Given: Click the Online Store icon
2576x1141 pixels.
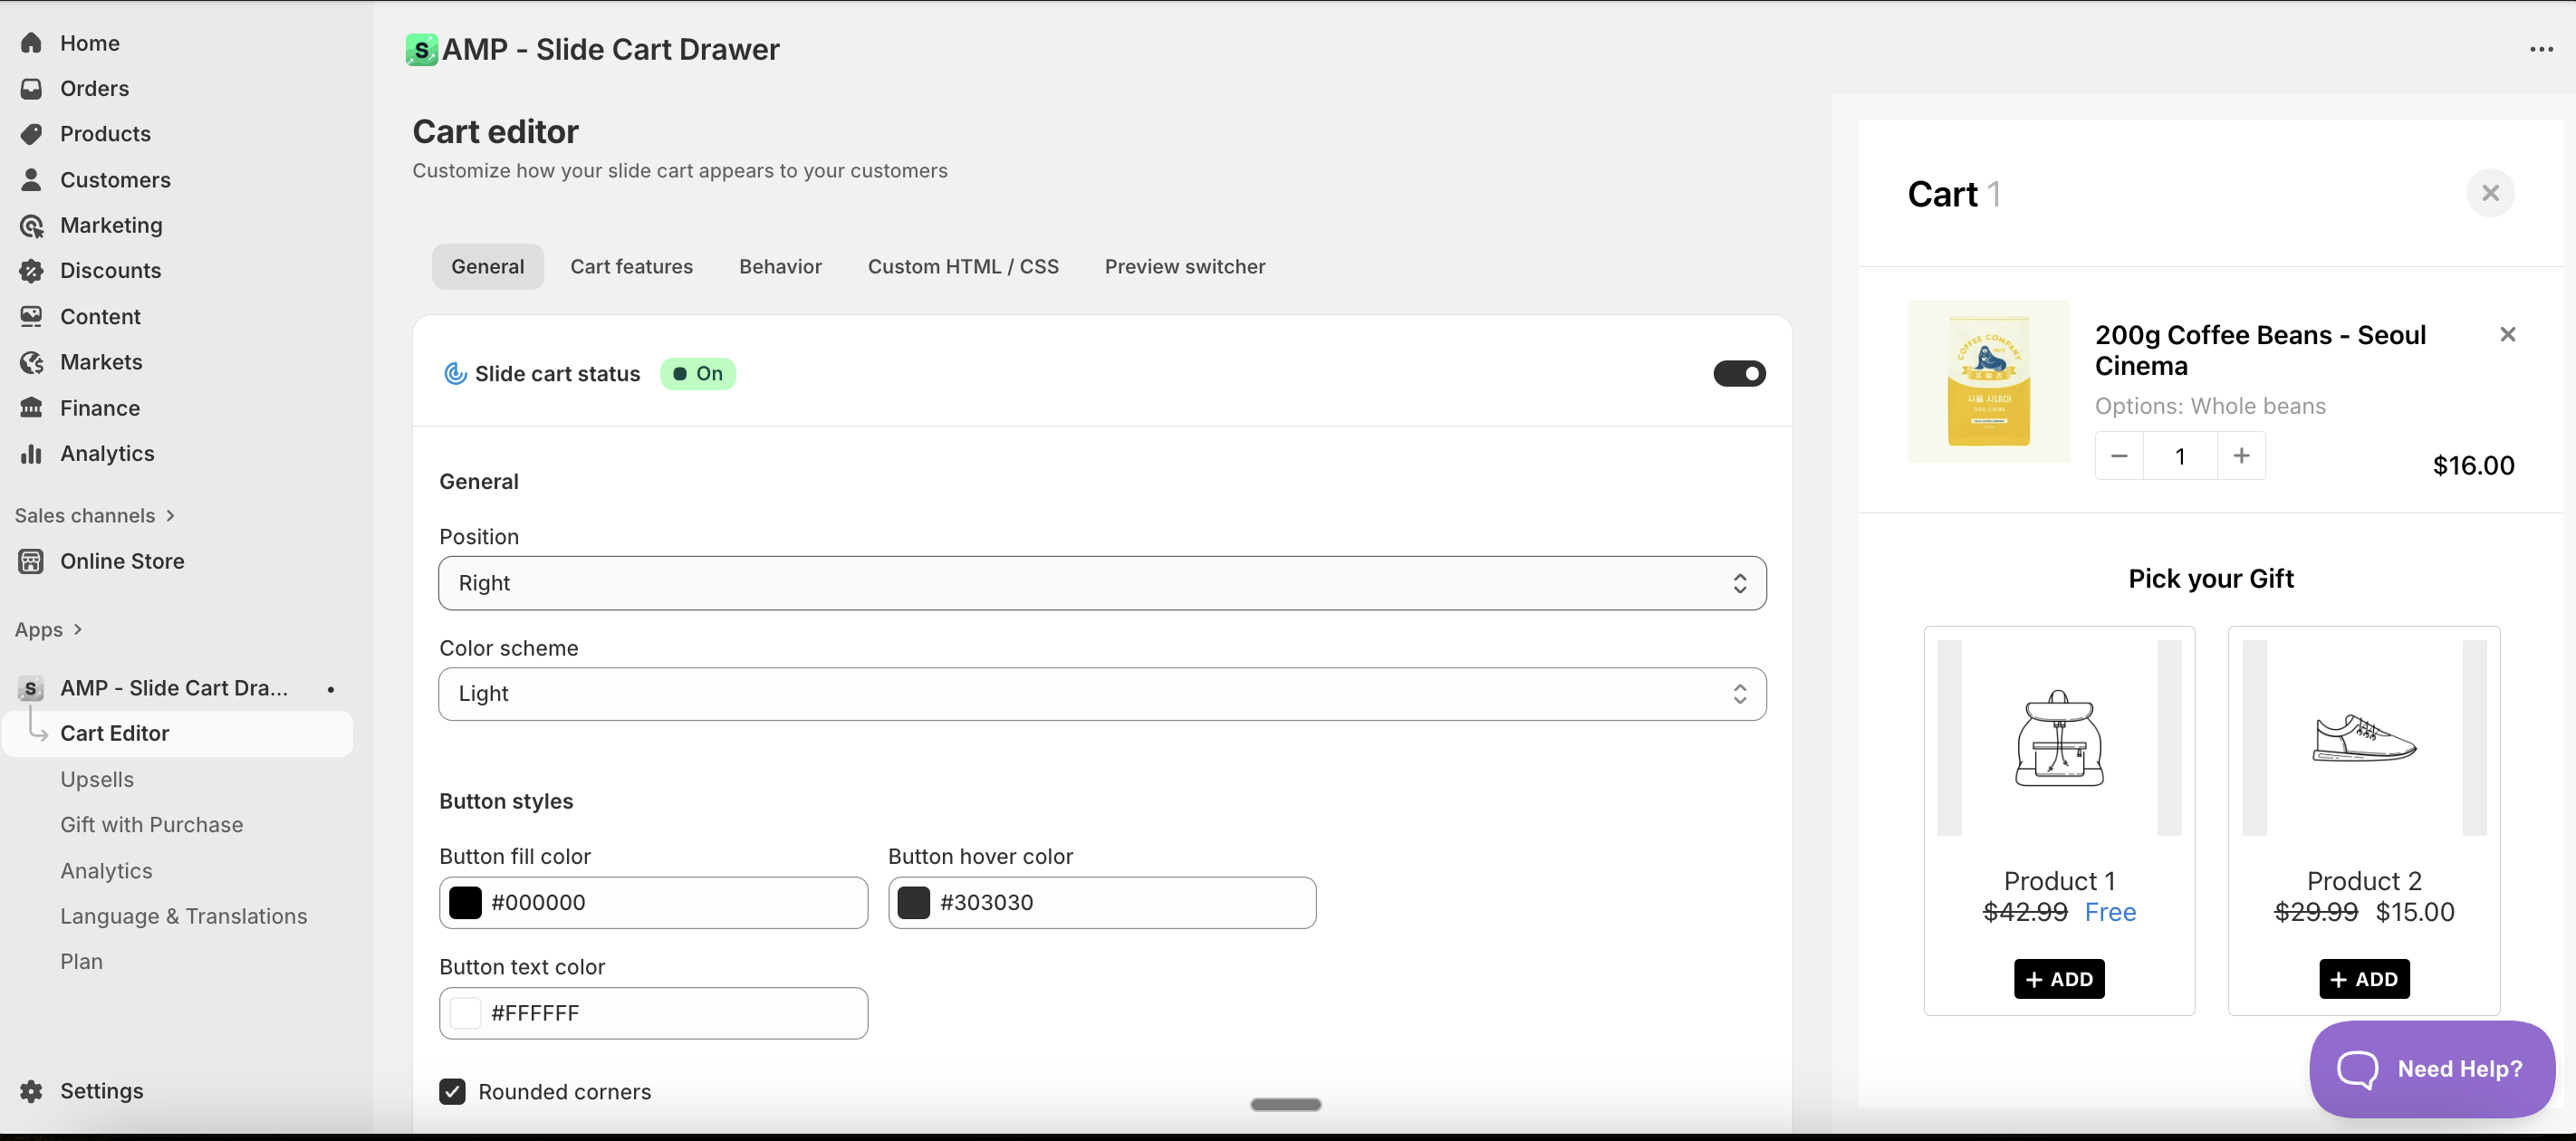Looking at the screenshot, I should tap(31, 561).
